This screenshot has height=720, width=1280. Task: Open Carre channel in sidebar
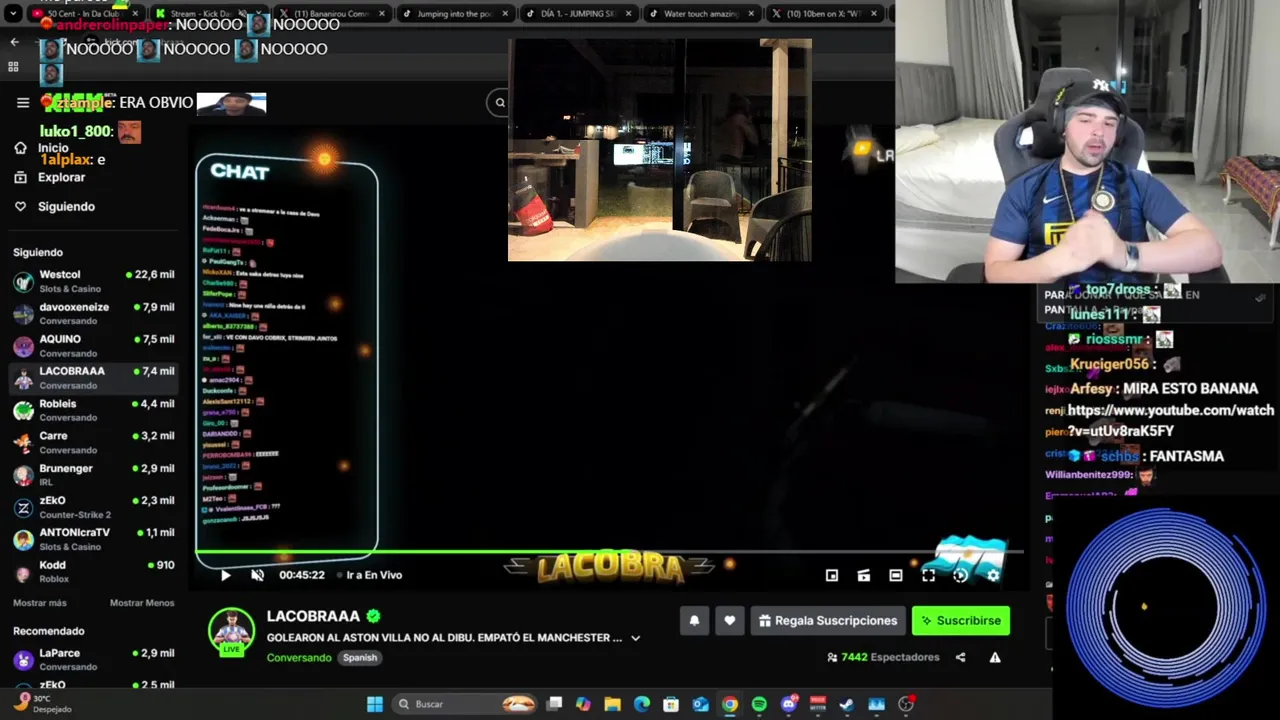[94, 443]
